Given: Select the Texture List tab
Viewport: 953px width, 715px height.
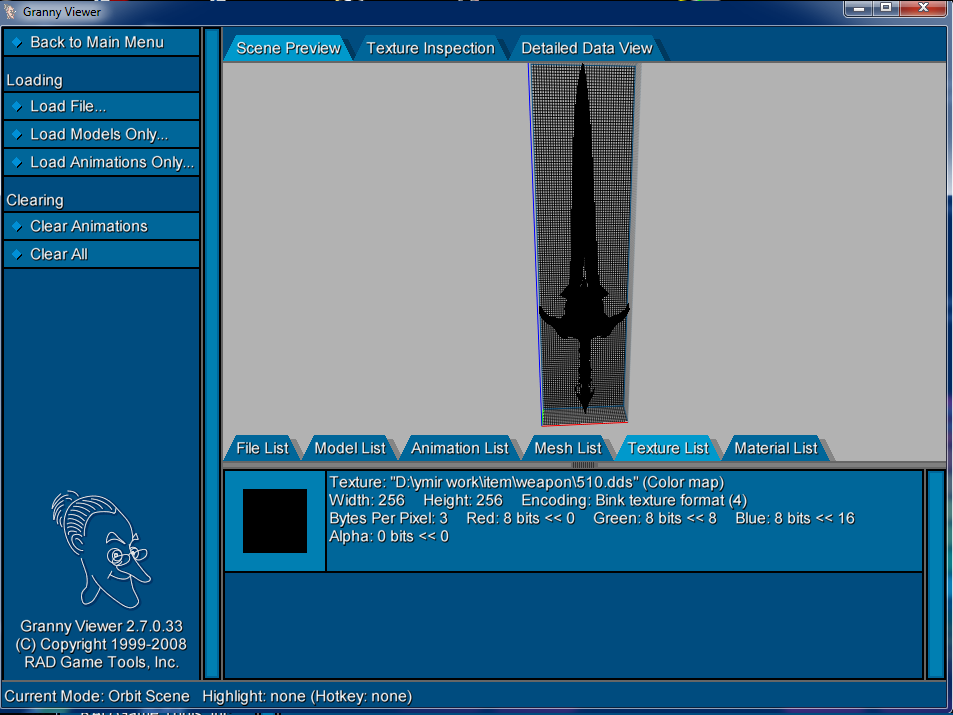Looking at the screenshot, I should click(668, 448).
